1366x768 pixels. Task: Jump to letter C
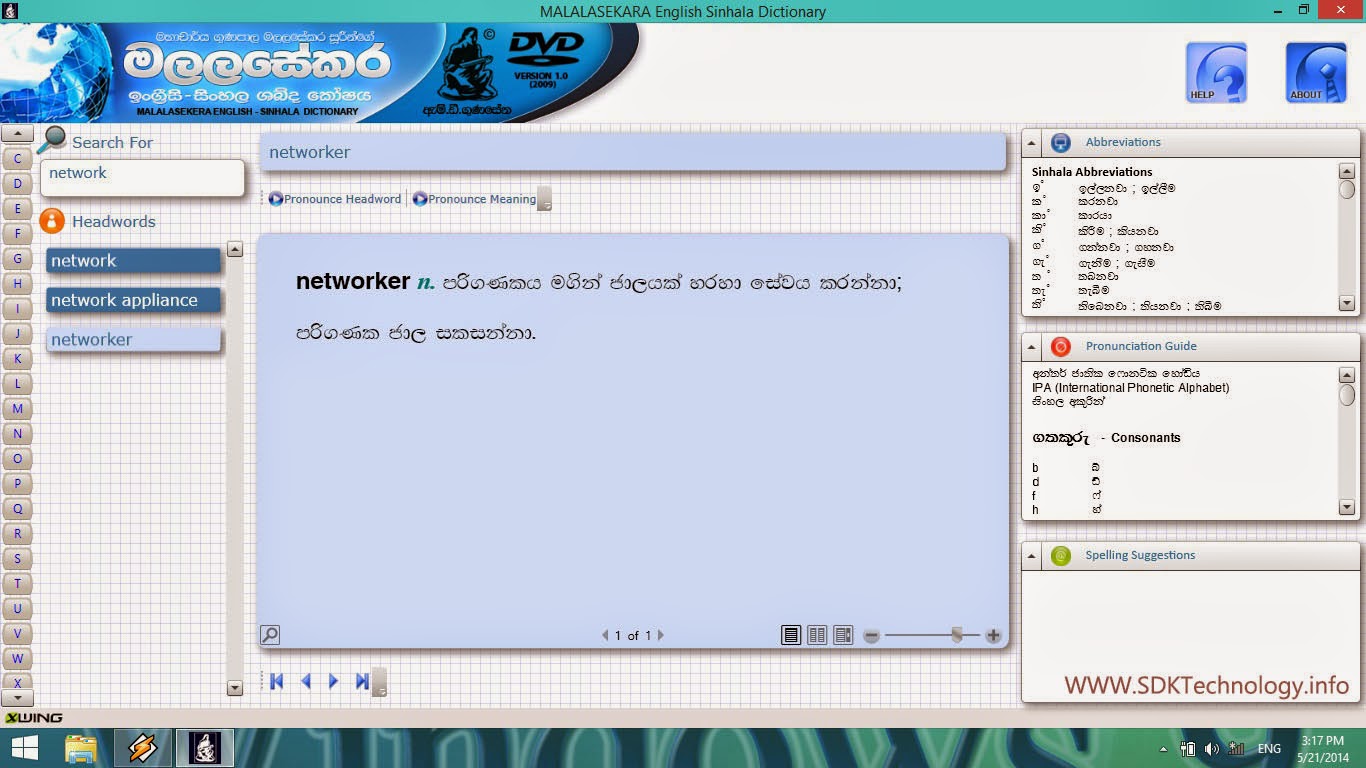coord(17,159)
